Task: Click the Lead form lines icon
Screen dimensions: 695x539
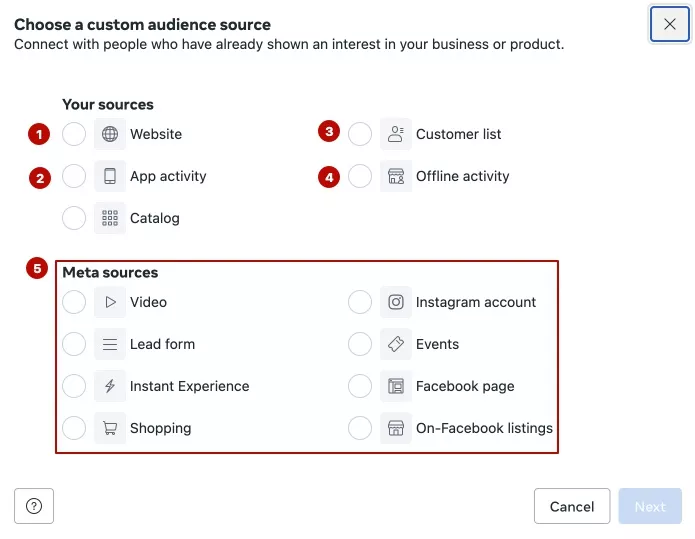Action: 110,344
